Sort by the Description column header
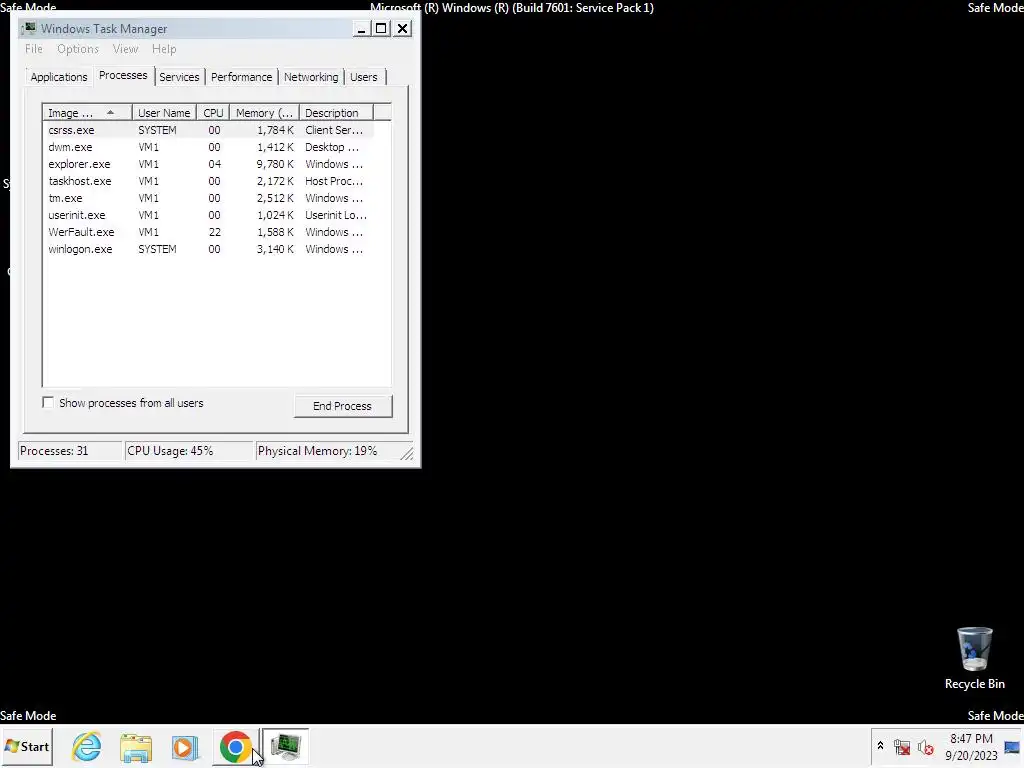The width and height of the screenshot is (1024, 768). point(336,112)
